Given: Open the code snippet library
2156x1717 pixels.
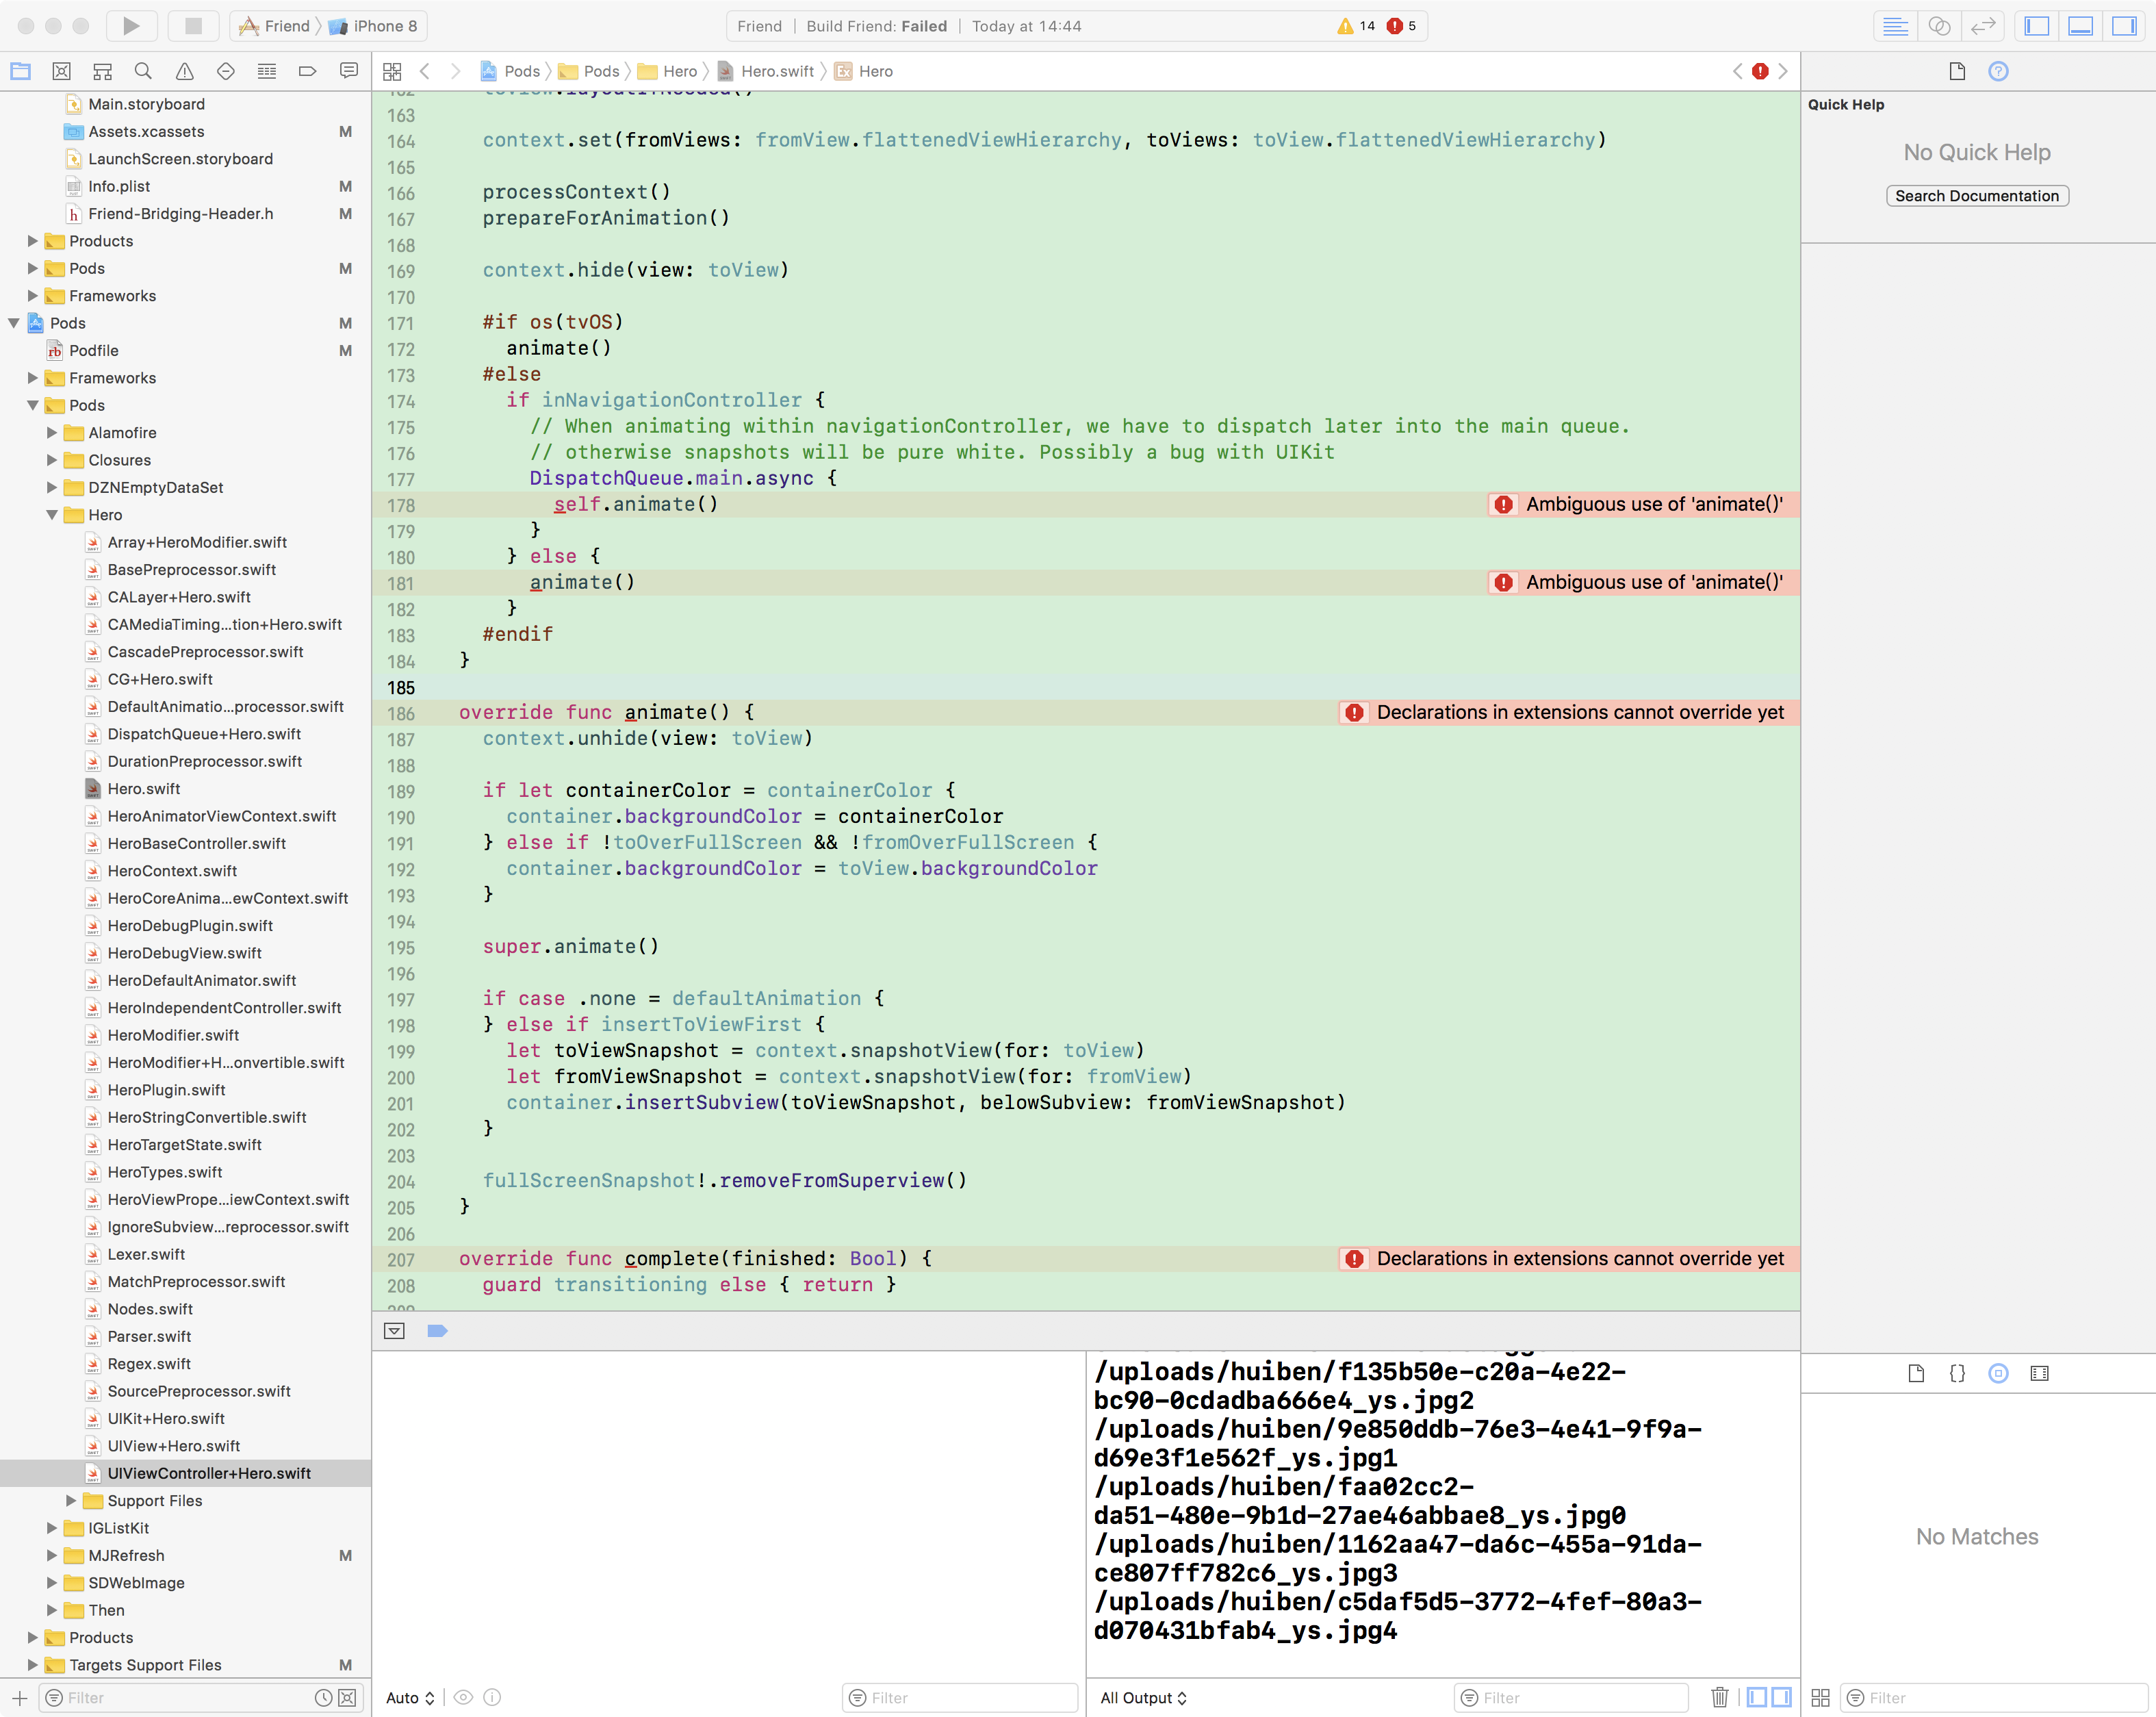Looking at the screenshot, I should pos(1957,1373).
